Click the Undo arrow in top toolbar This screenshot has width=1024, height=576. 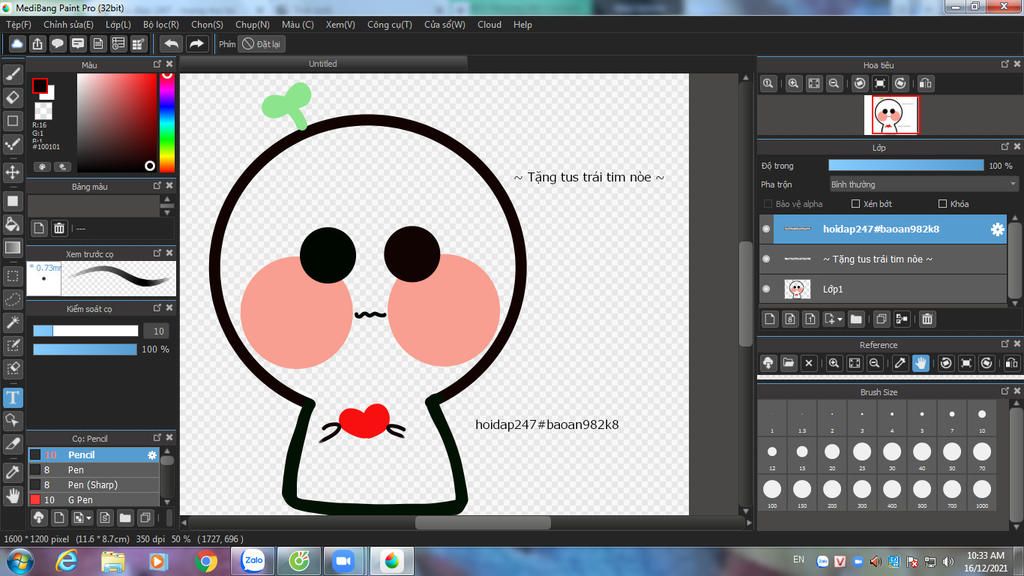pyautogui.click(x=171, y=44)
